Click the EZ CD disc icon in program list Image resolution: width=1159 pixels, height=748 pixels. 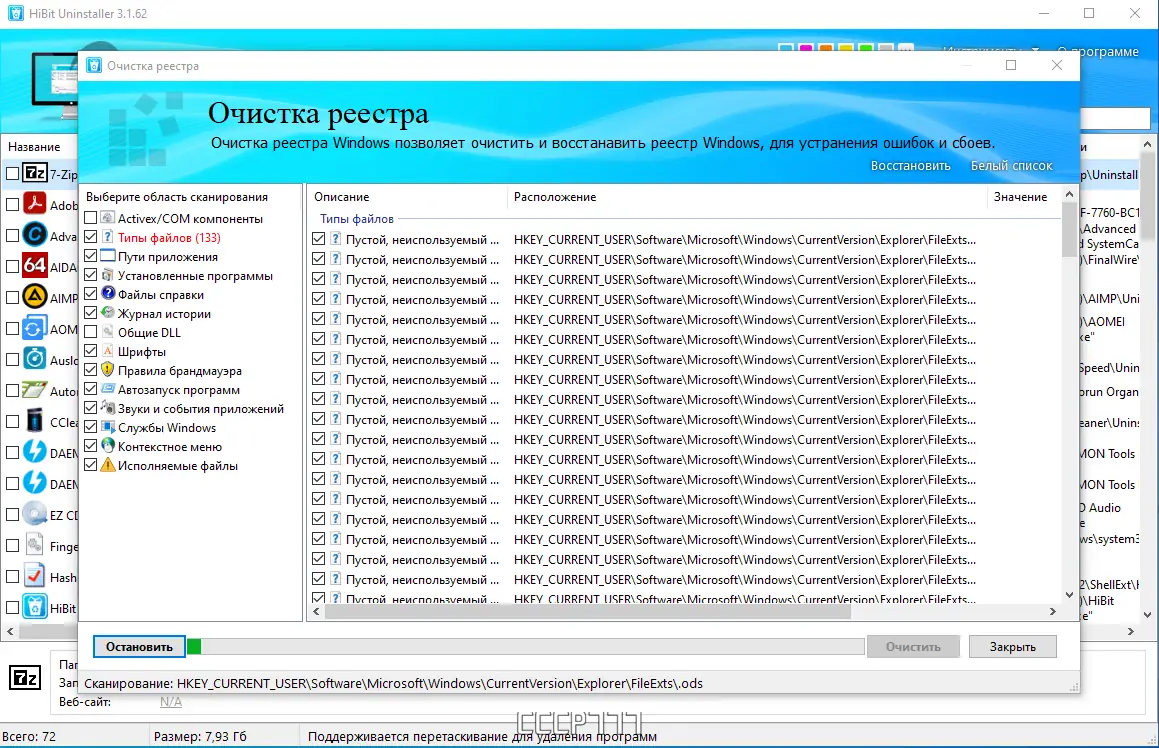[35, 514]
